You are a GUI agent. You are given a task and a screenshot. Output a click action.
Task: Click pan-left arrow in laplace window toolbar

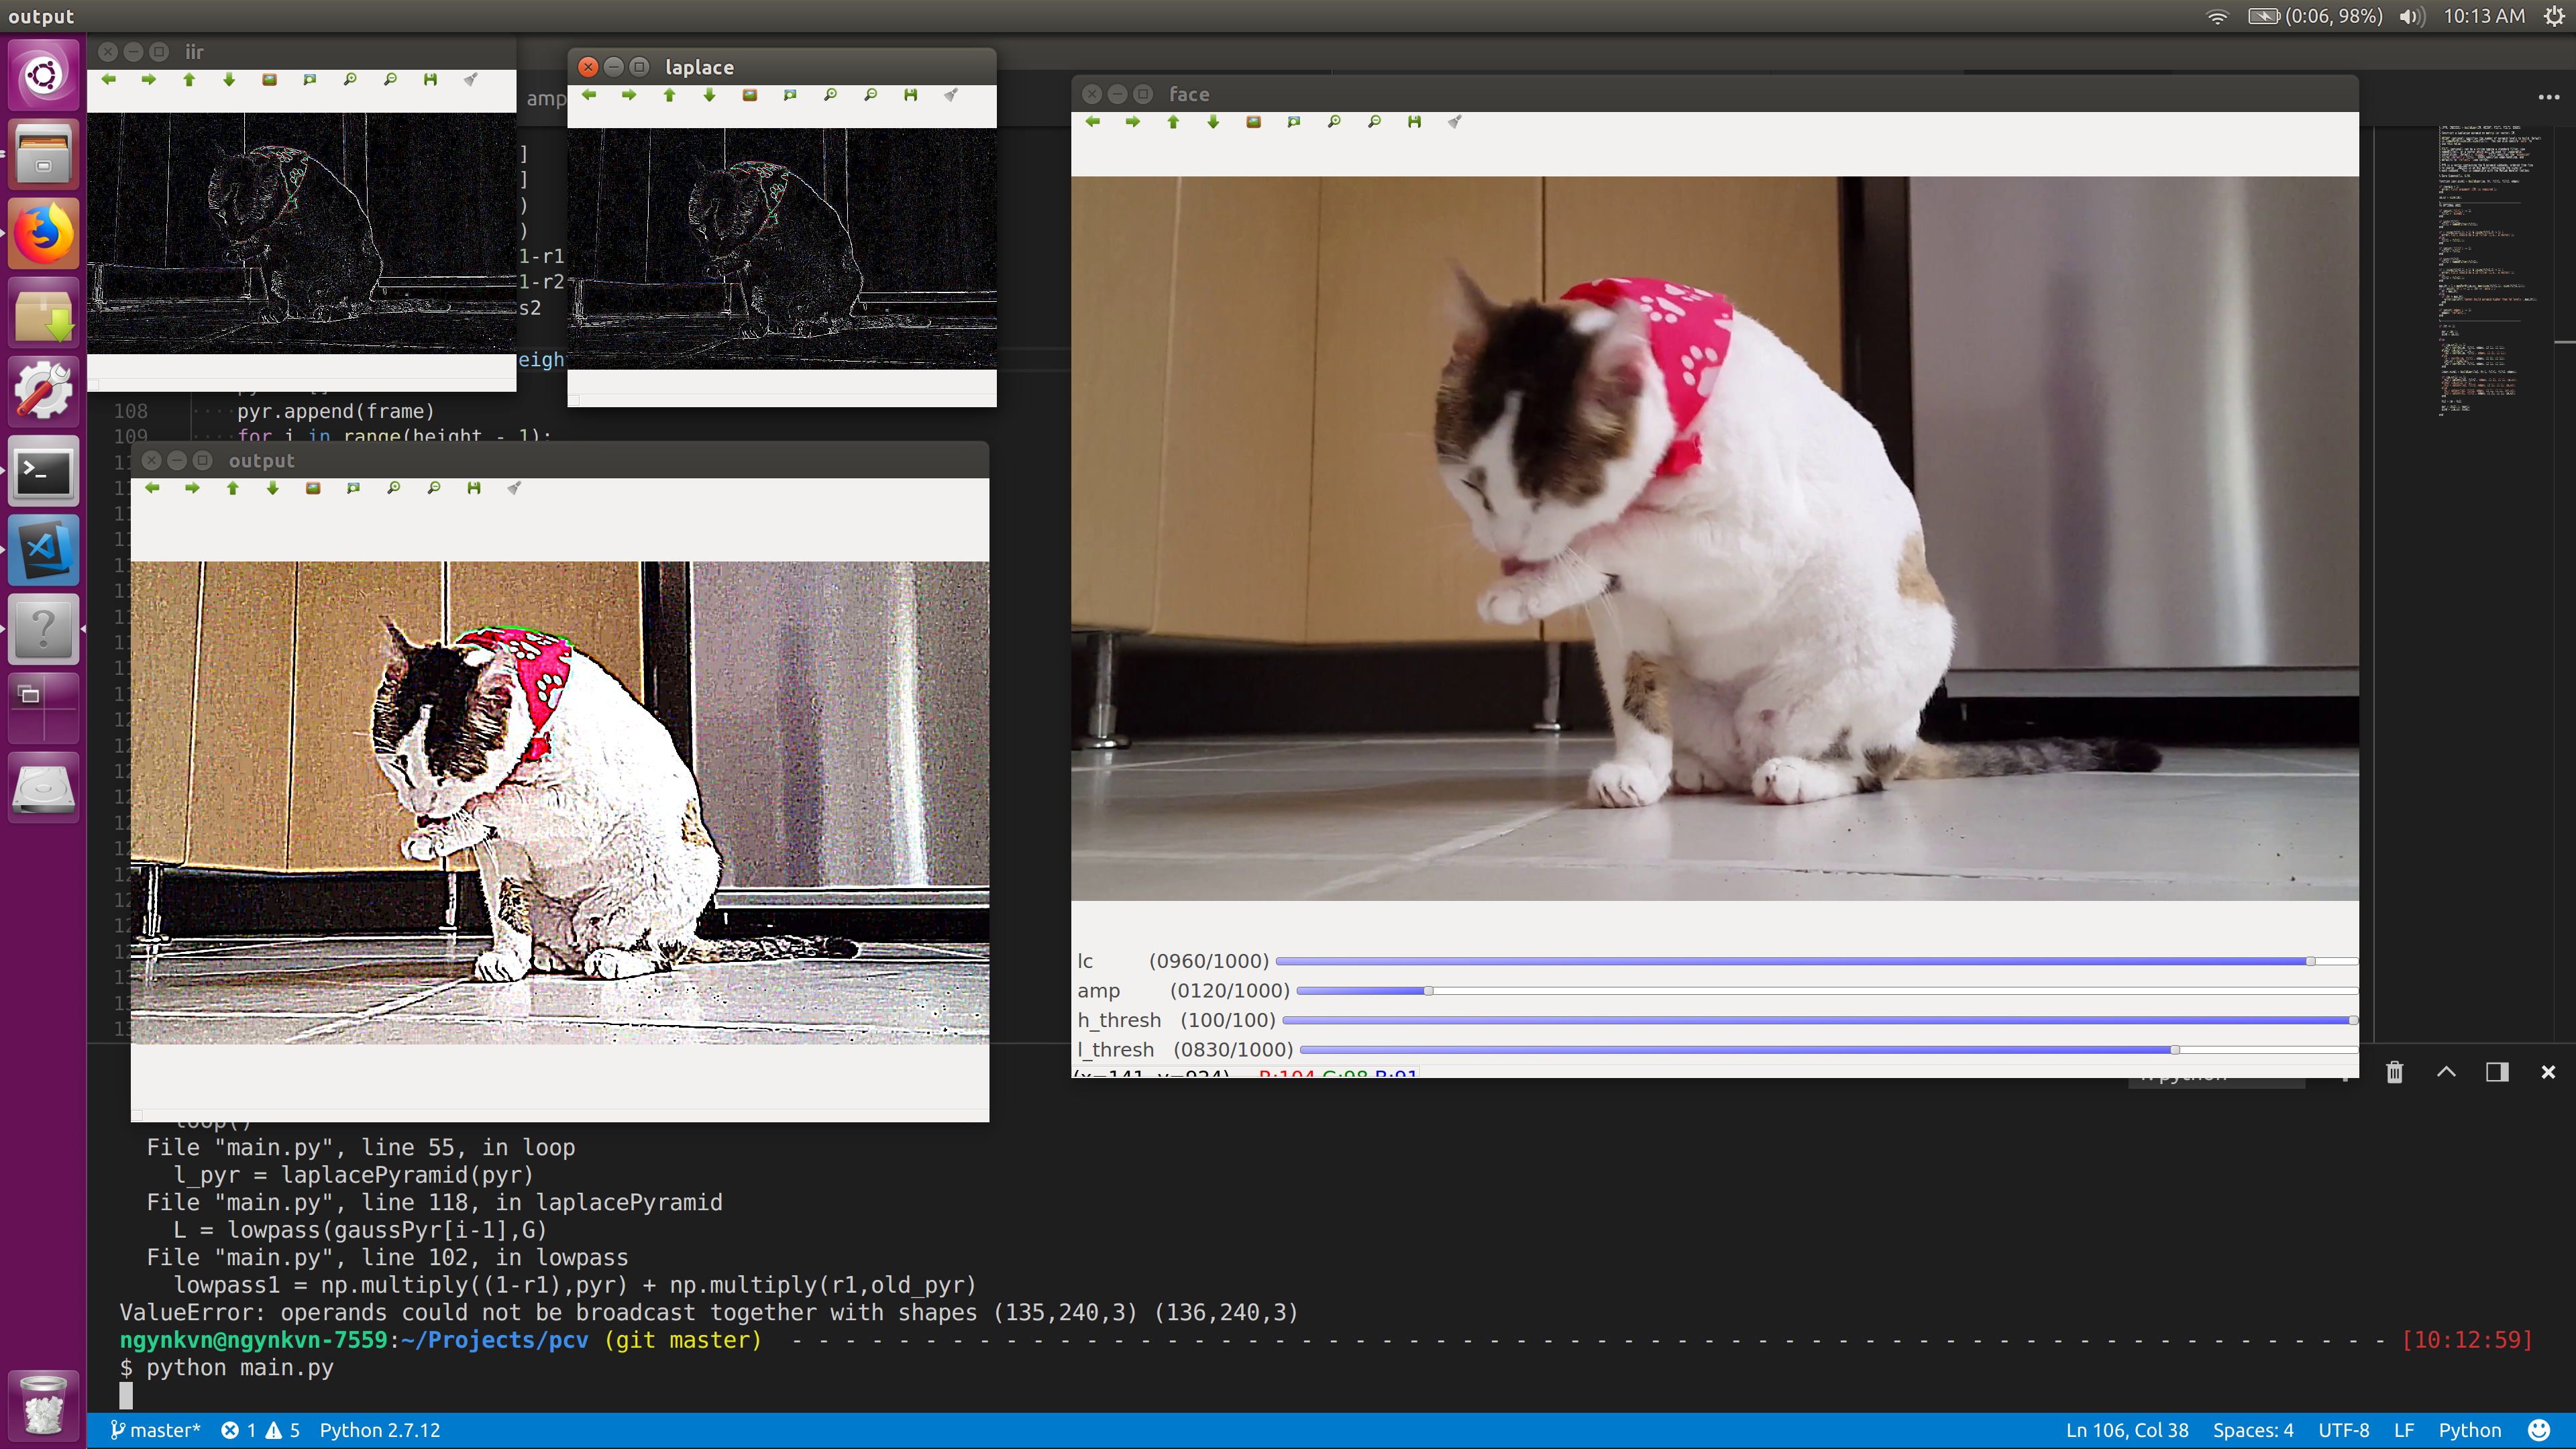(589, 95)
